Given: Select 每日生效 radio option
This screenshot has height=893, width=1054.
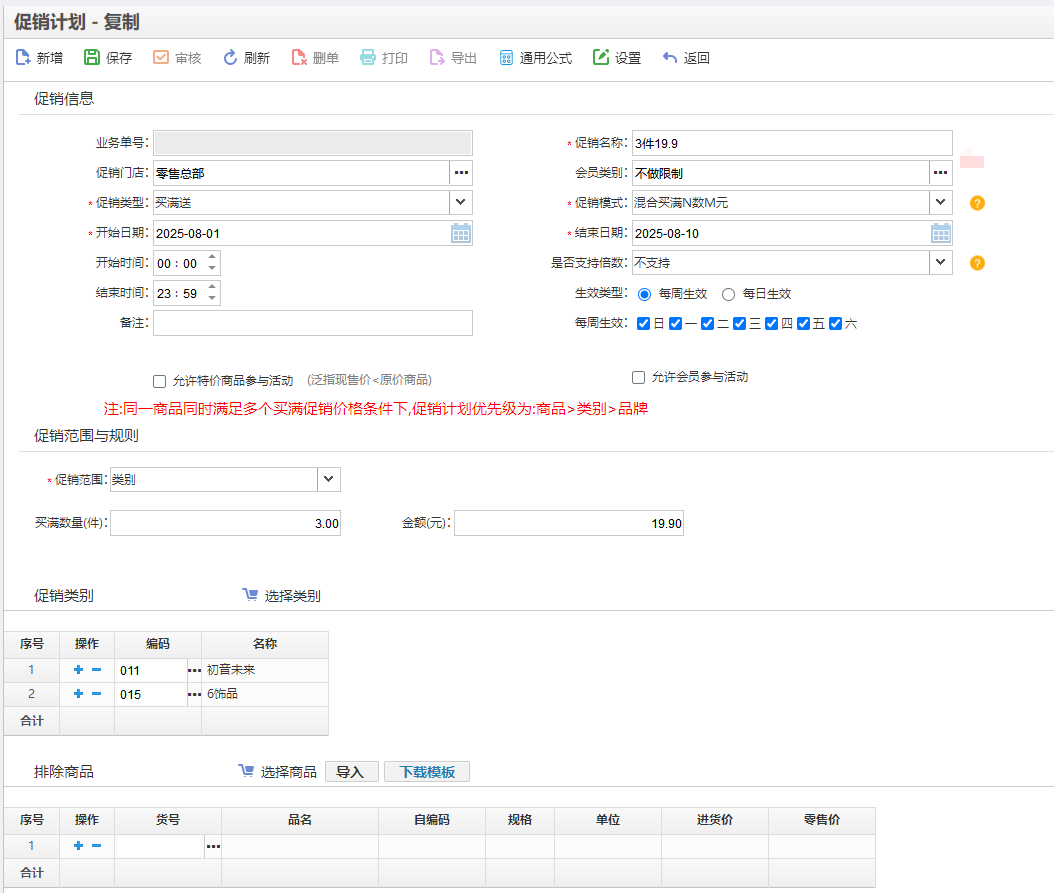Looking at the screenshot, I should 728,295.
